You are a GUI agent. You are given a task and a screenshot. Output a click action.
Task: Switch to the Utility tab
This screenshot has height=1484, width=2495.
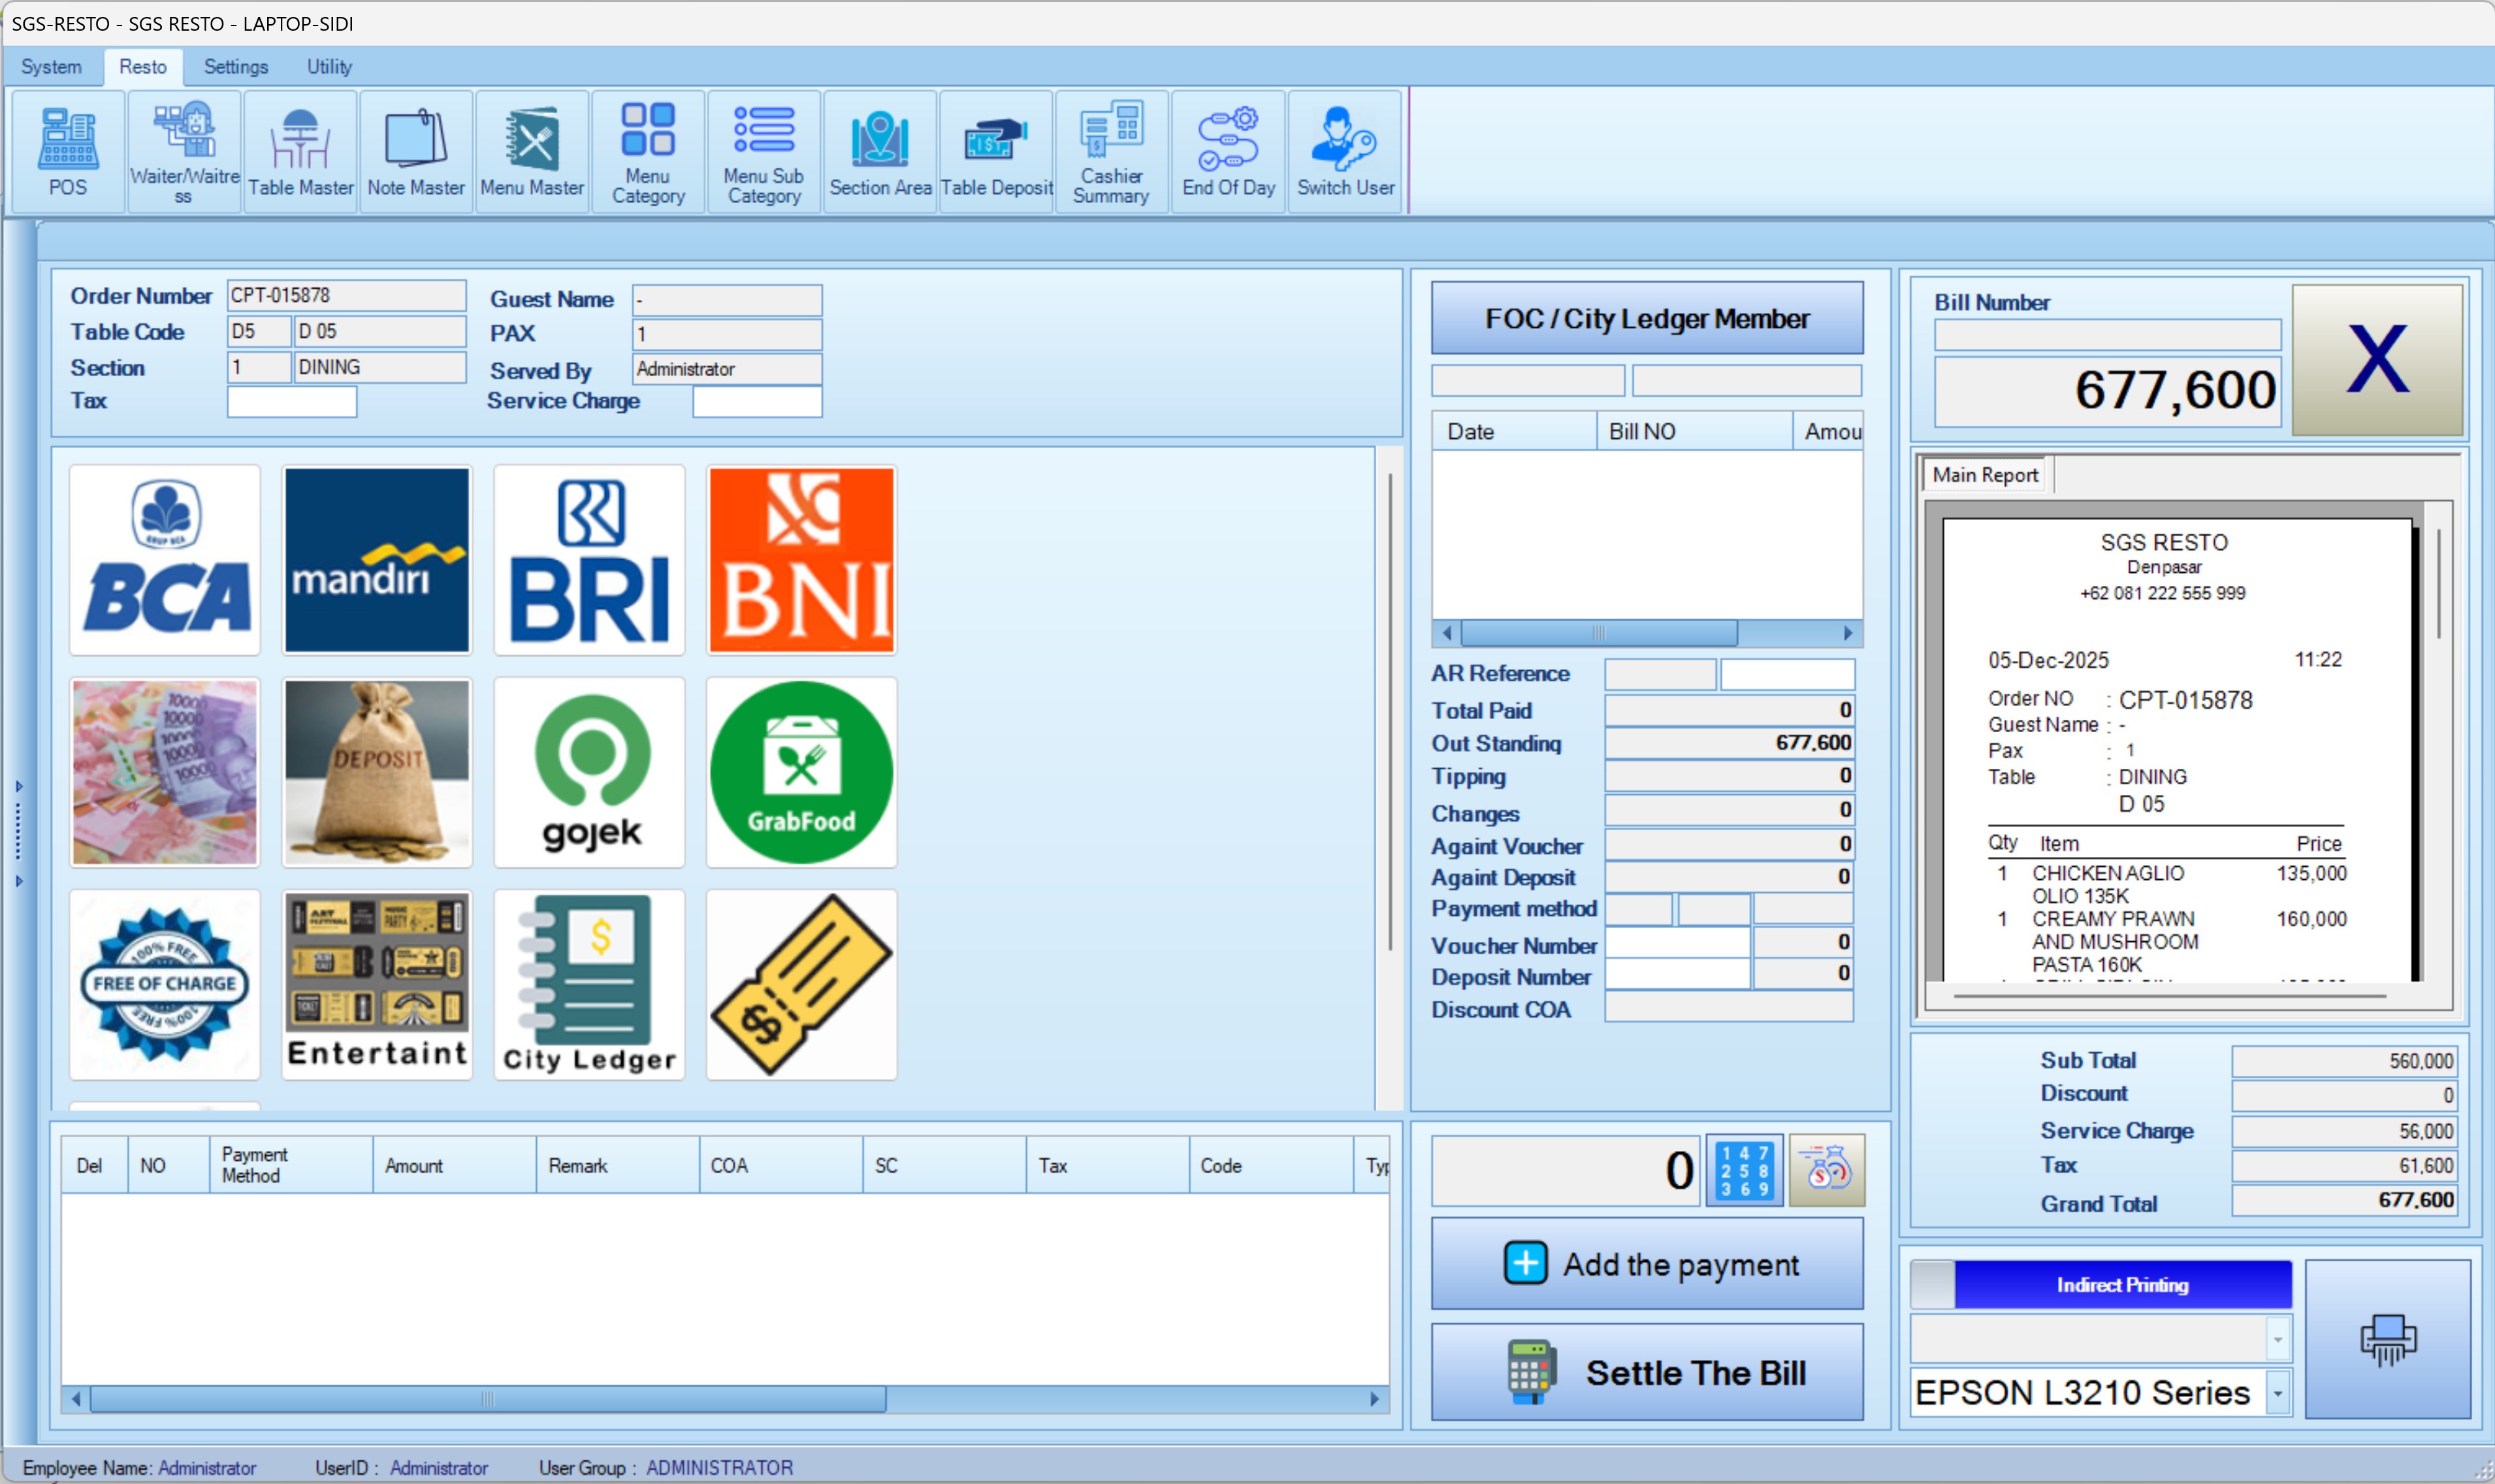tap(329, 67)
